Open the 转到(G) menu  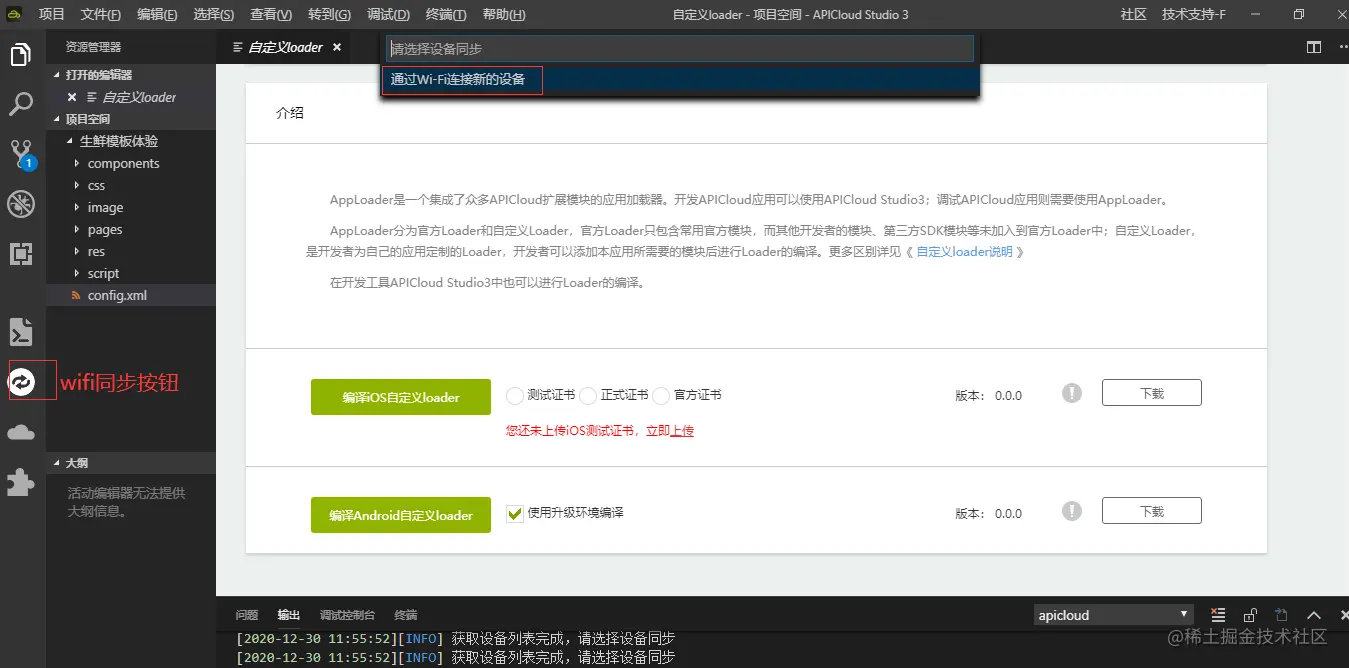tap(329, 15)
